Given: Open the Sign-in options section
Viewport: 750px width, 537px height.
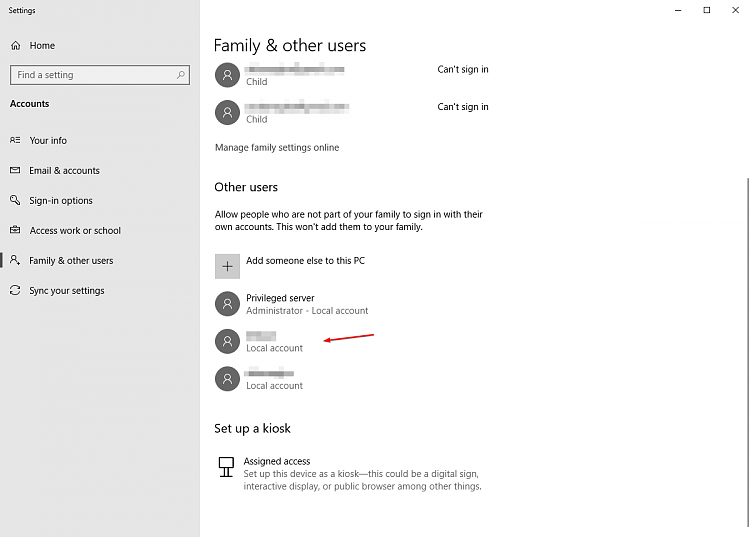Looking at the screenshot, I should tap(61, 200).
